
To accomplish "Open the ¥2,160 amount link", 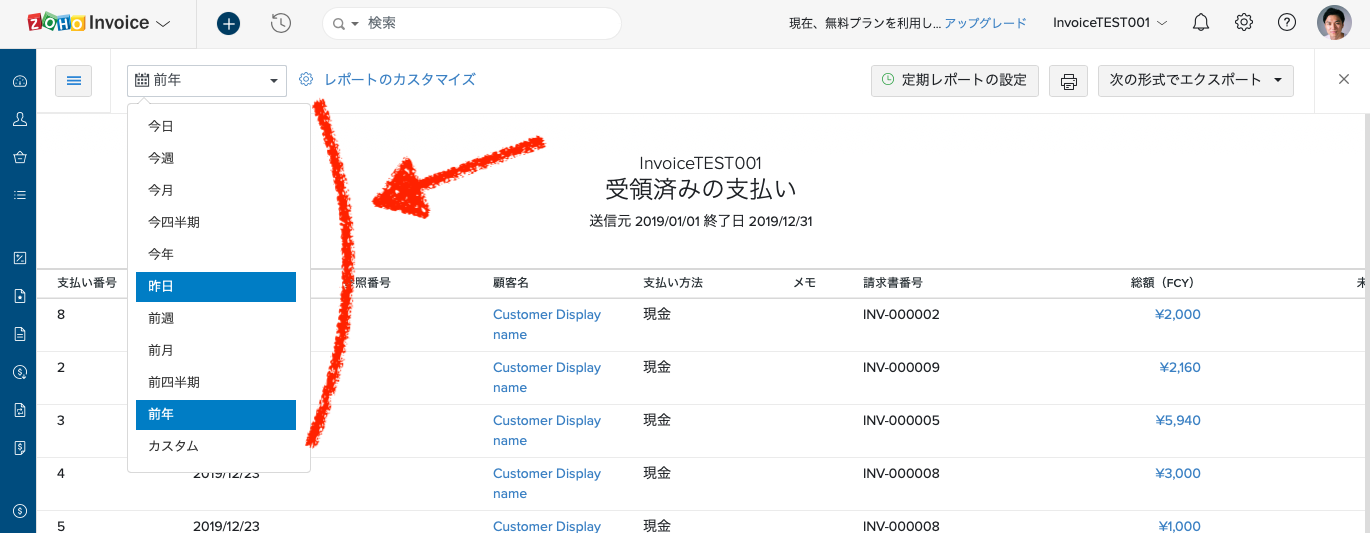I will (x=1179, y=367).
